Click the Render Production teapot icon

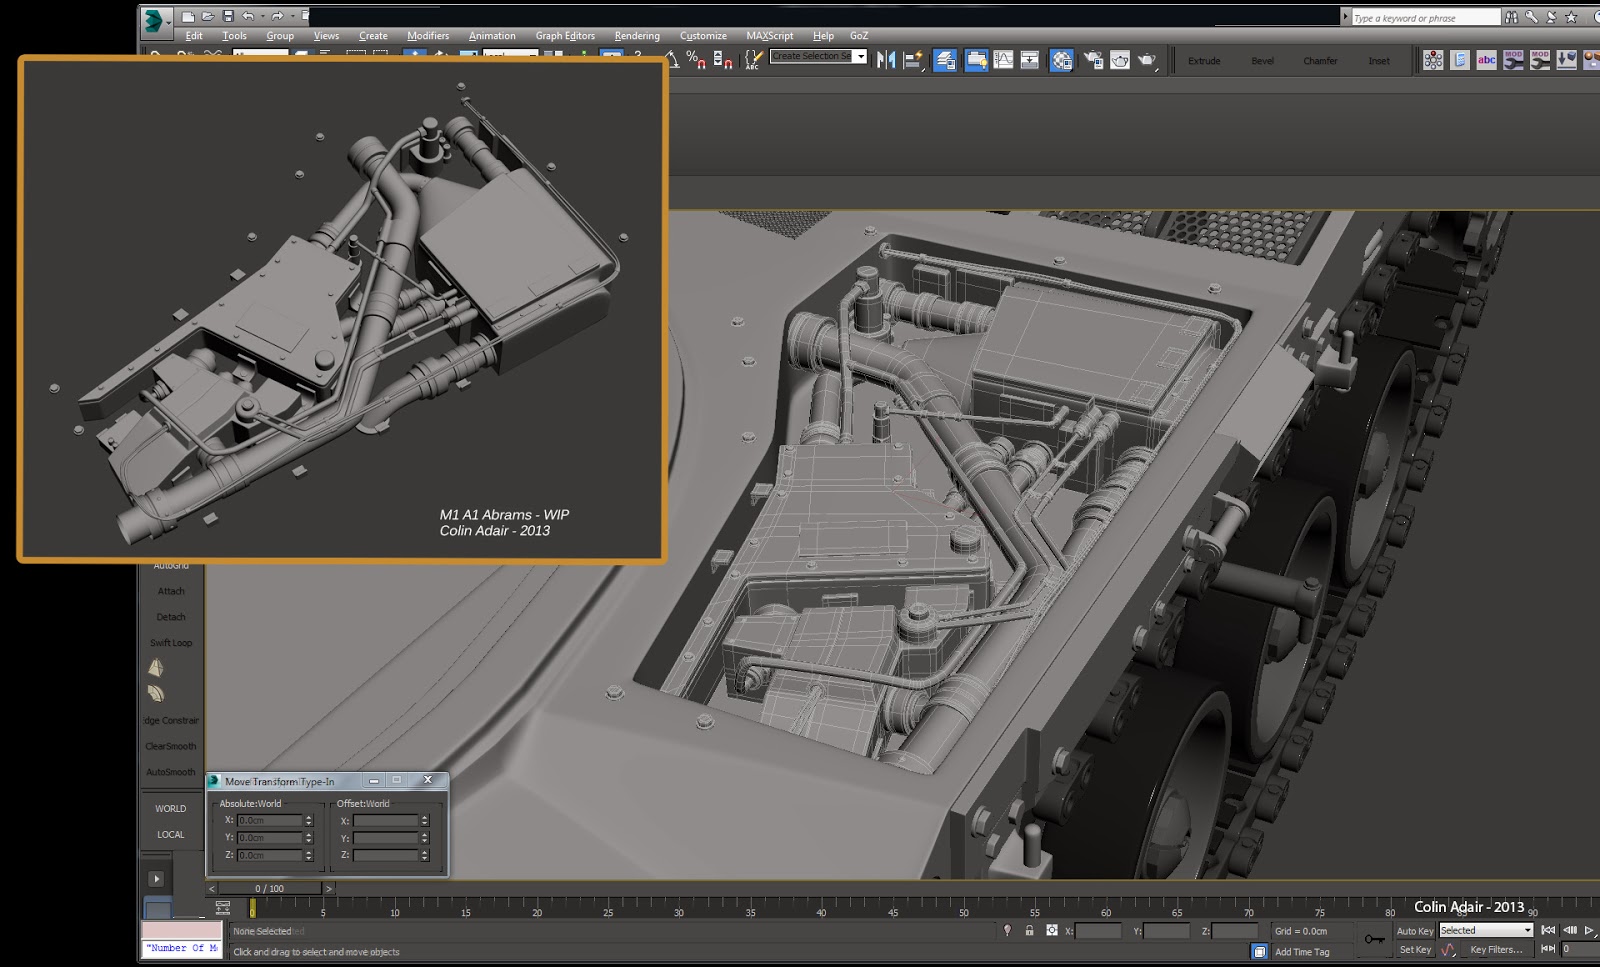tap(1147, 60)
